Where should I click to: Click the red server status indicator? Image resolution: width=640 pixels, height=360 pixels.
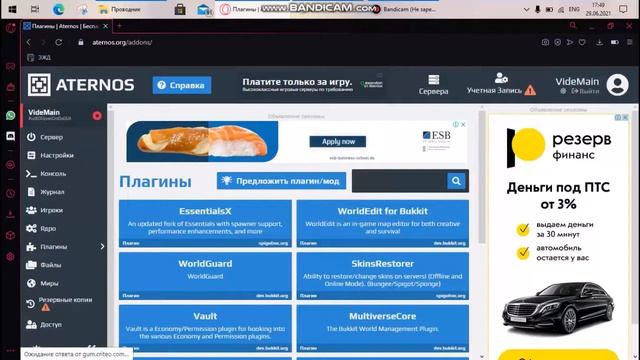coord(97,116)
